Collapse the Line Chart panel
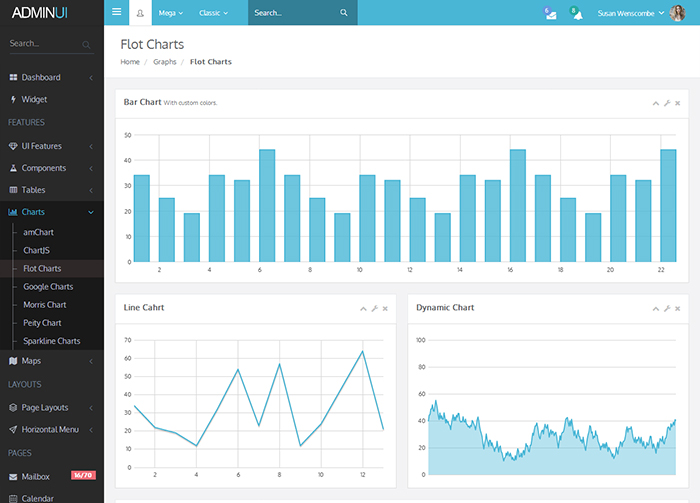700x503 pixels. [364, 308]
